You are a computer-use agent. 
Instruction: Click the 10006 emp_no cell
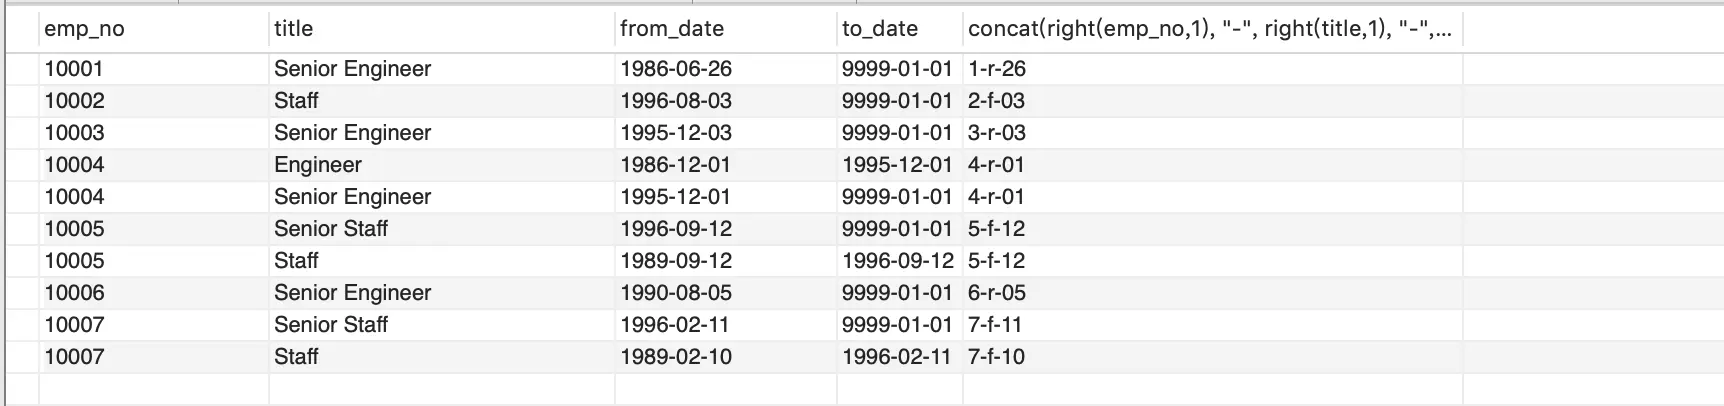74,293
